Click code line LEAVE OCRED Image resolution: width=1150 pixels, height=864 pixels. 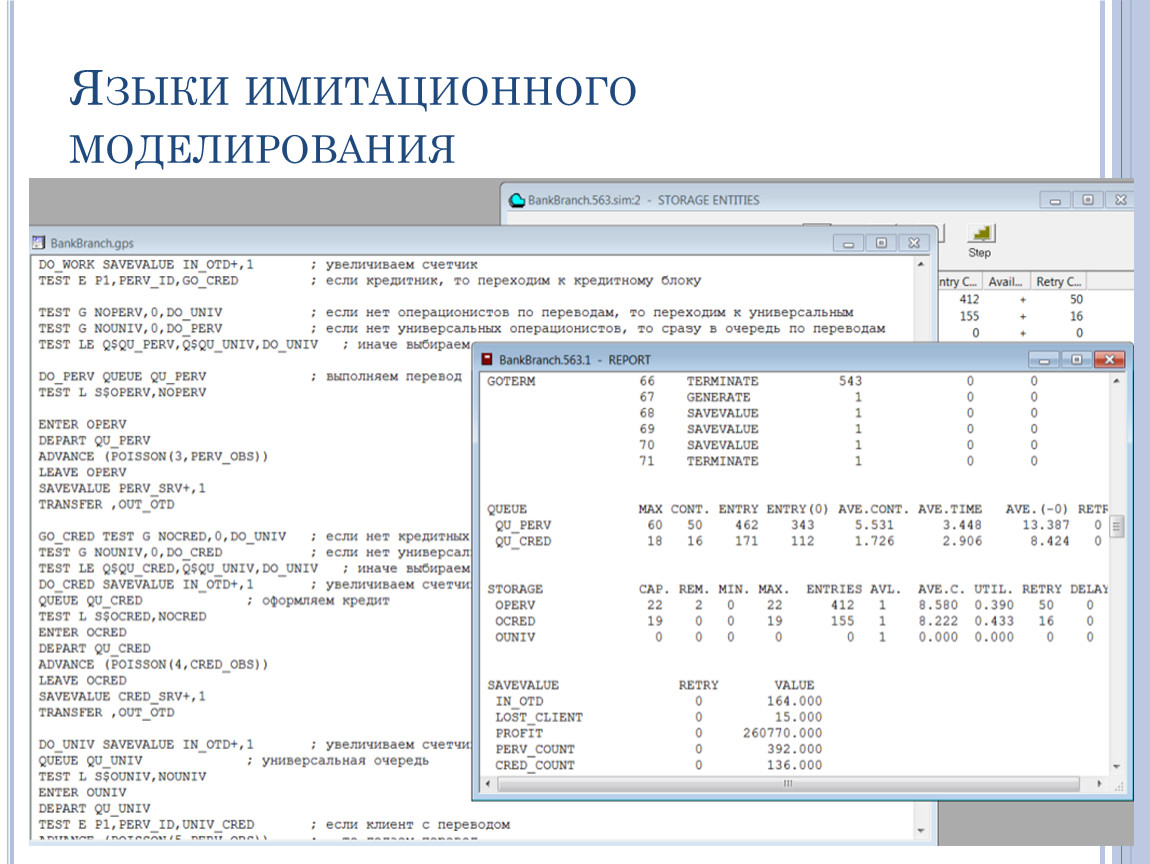[82, 680]
